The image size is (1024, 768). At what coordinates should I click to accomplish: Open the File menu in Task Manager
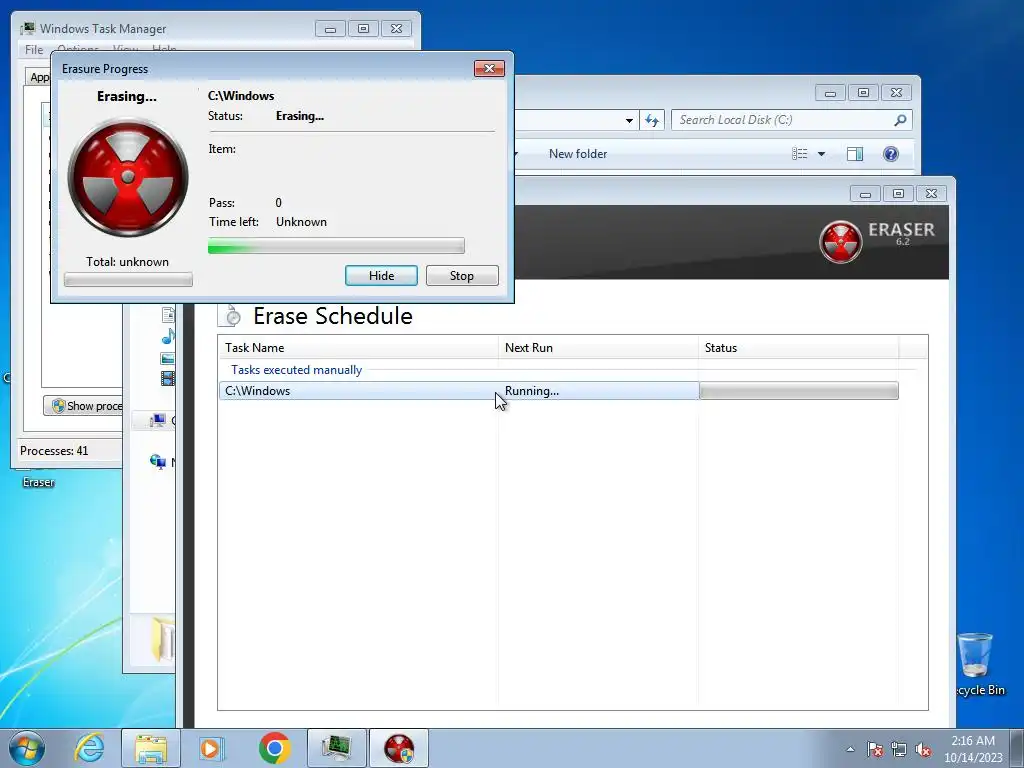click(x=34, y=50)
